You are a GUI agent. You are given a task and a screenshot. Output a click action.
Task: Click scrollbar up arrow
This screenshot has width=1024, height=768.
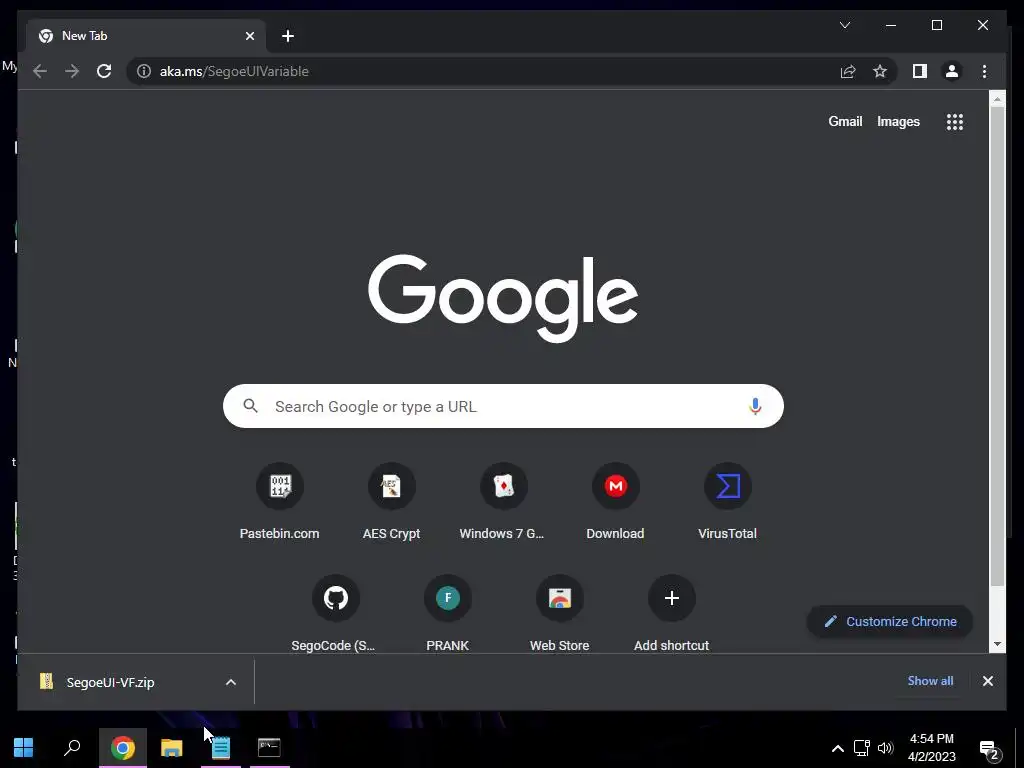point(997,99)
